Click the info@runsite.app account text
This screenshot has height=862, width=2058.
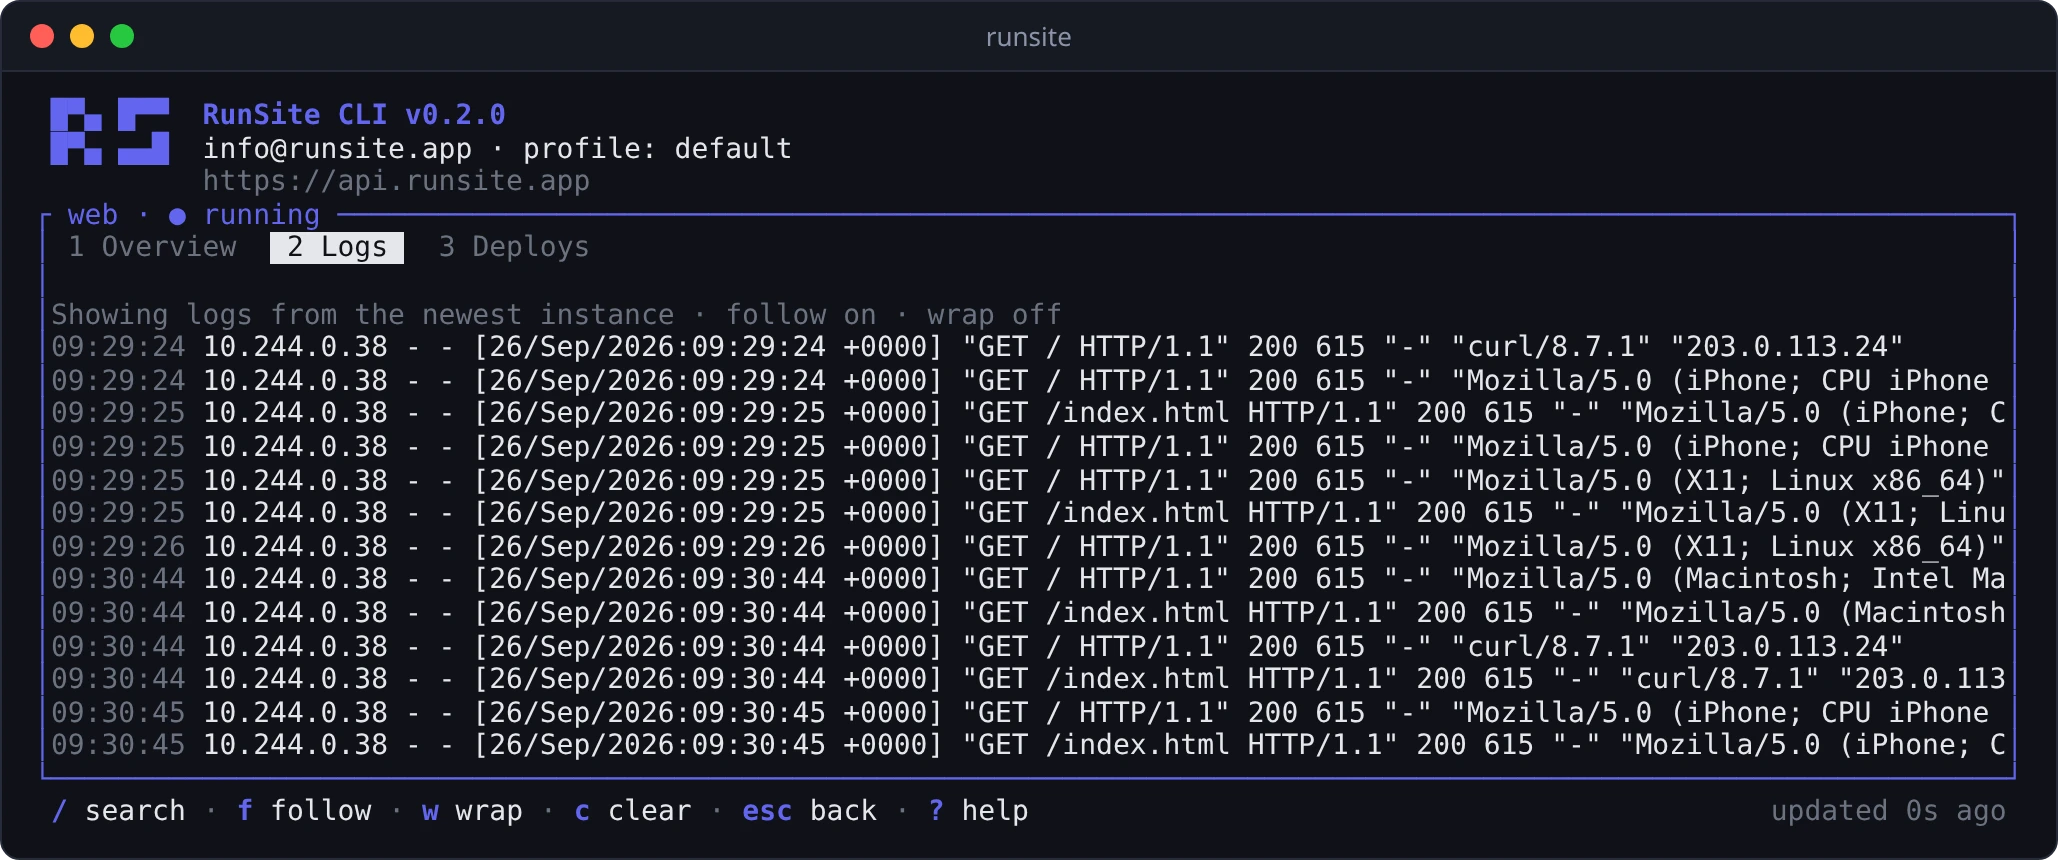click(x=337, y=148)
